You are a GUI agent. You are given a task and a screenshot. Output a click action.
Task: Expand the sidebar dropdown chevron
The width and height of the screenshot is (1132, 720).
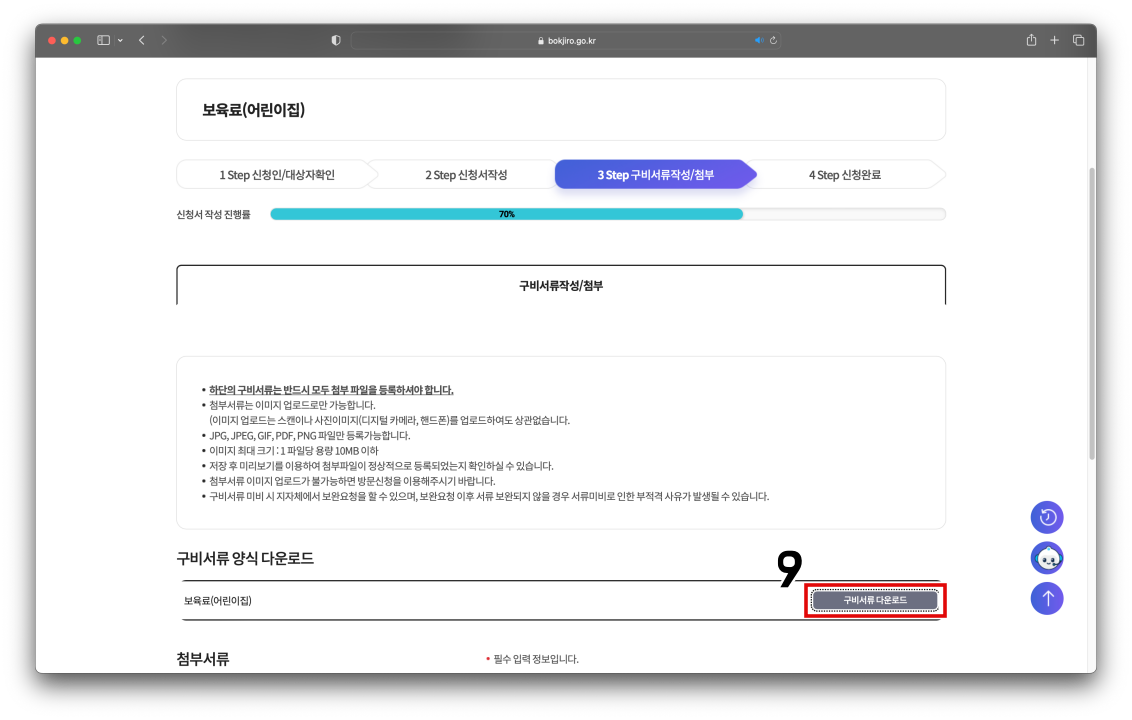click(121, 40)
